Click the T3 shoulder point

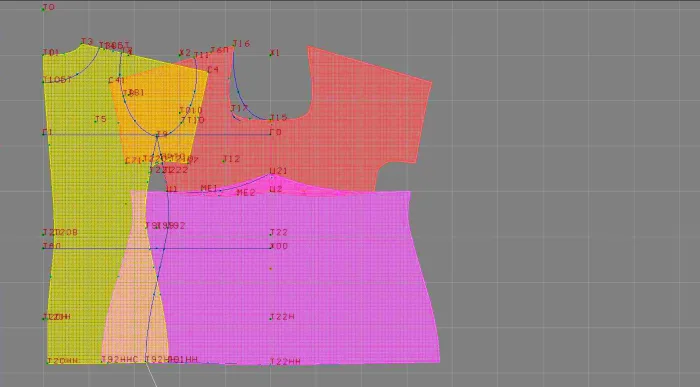coord(82,44)
